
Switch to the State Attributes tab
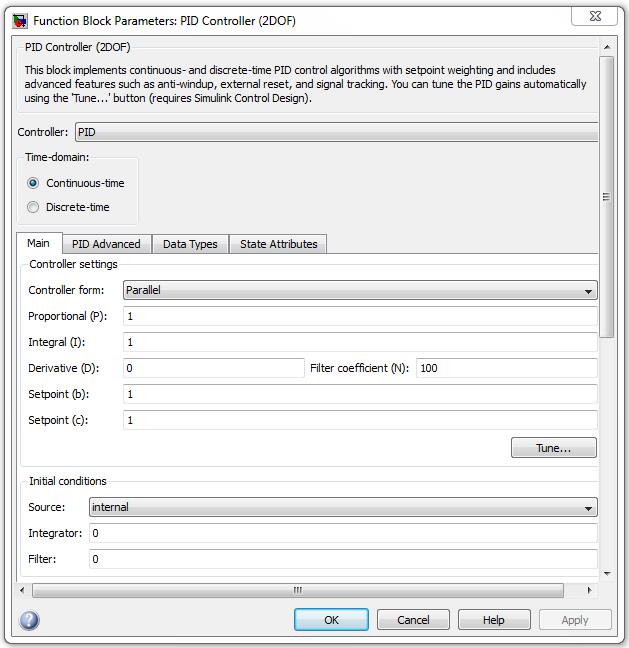point(279,244)
